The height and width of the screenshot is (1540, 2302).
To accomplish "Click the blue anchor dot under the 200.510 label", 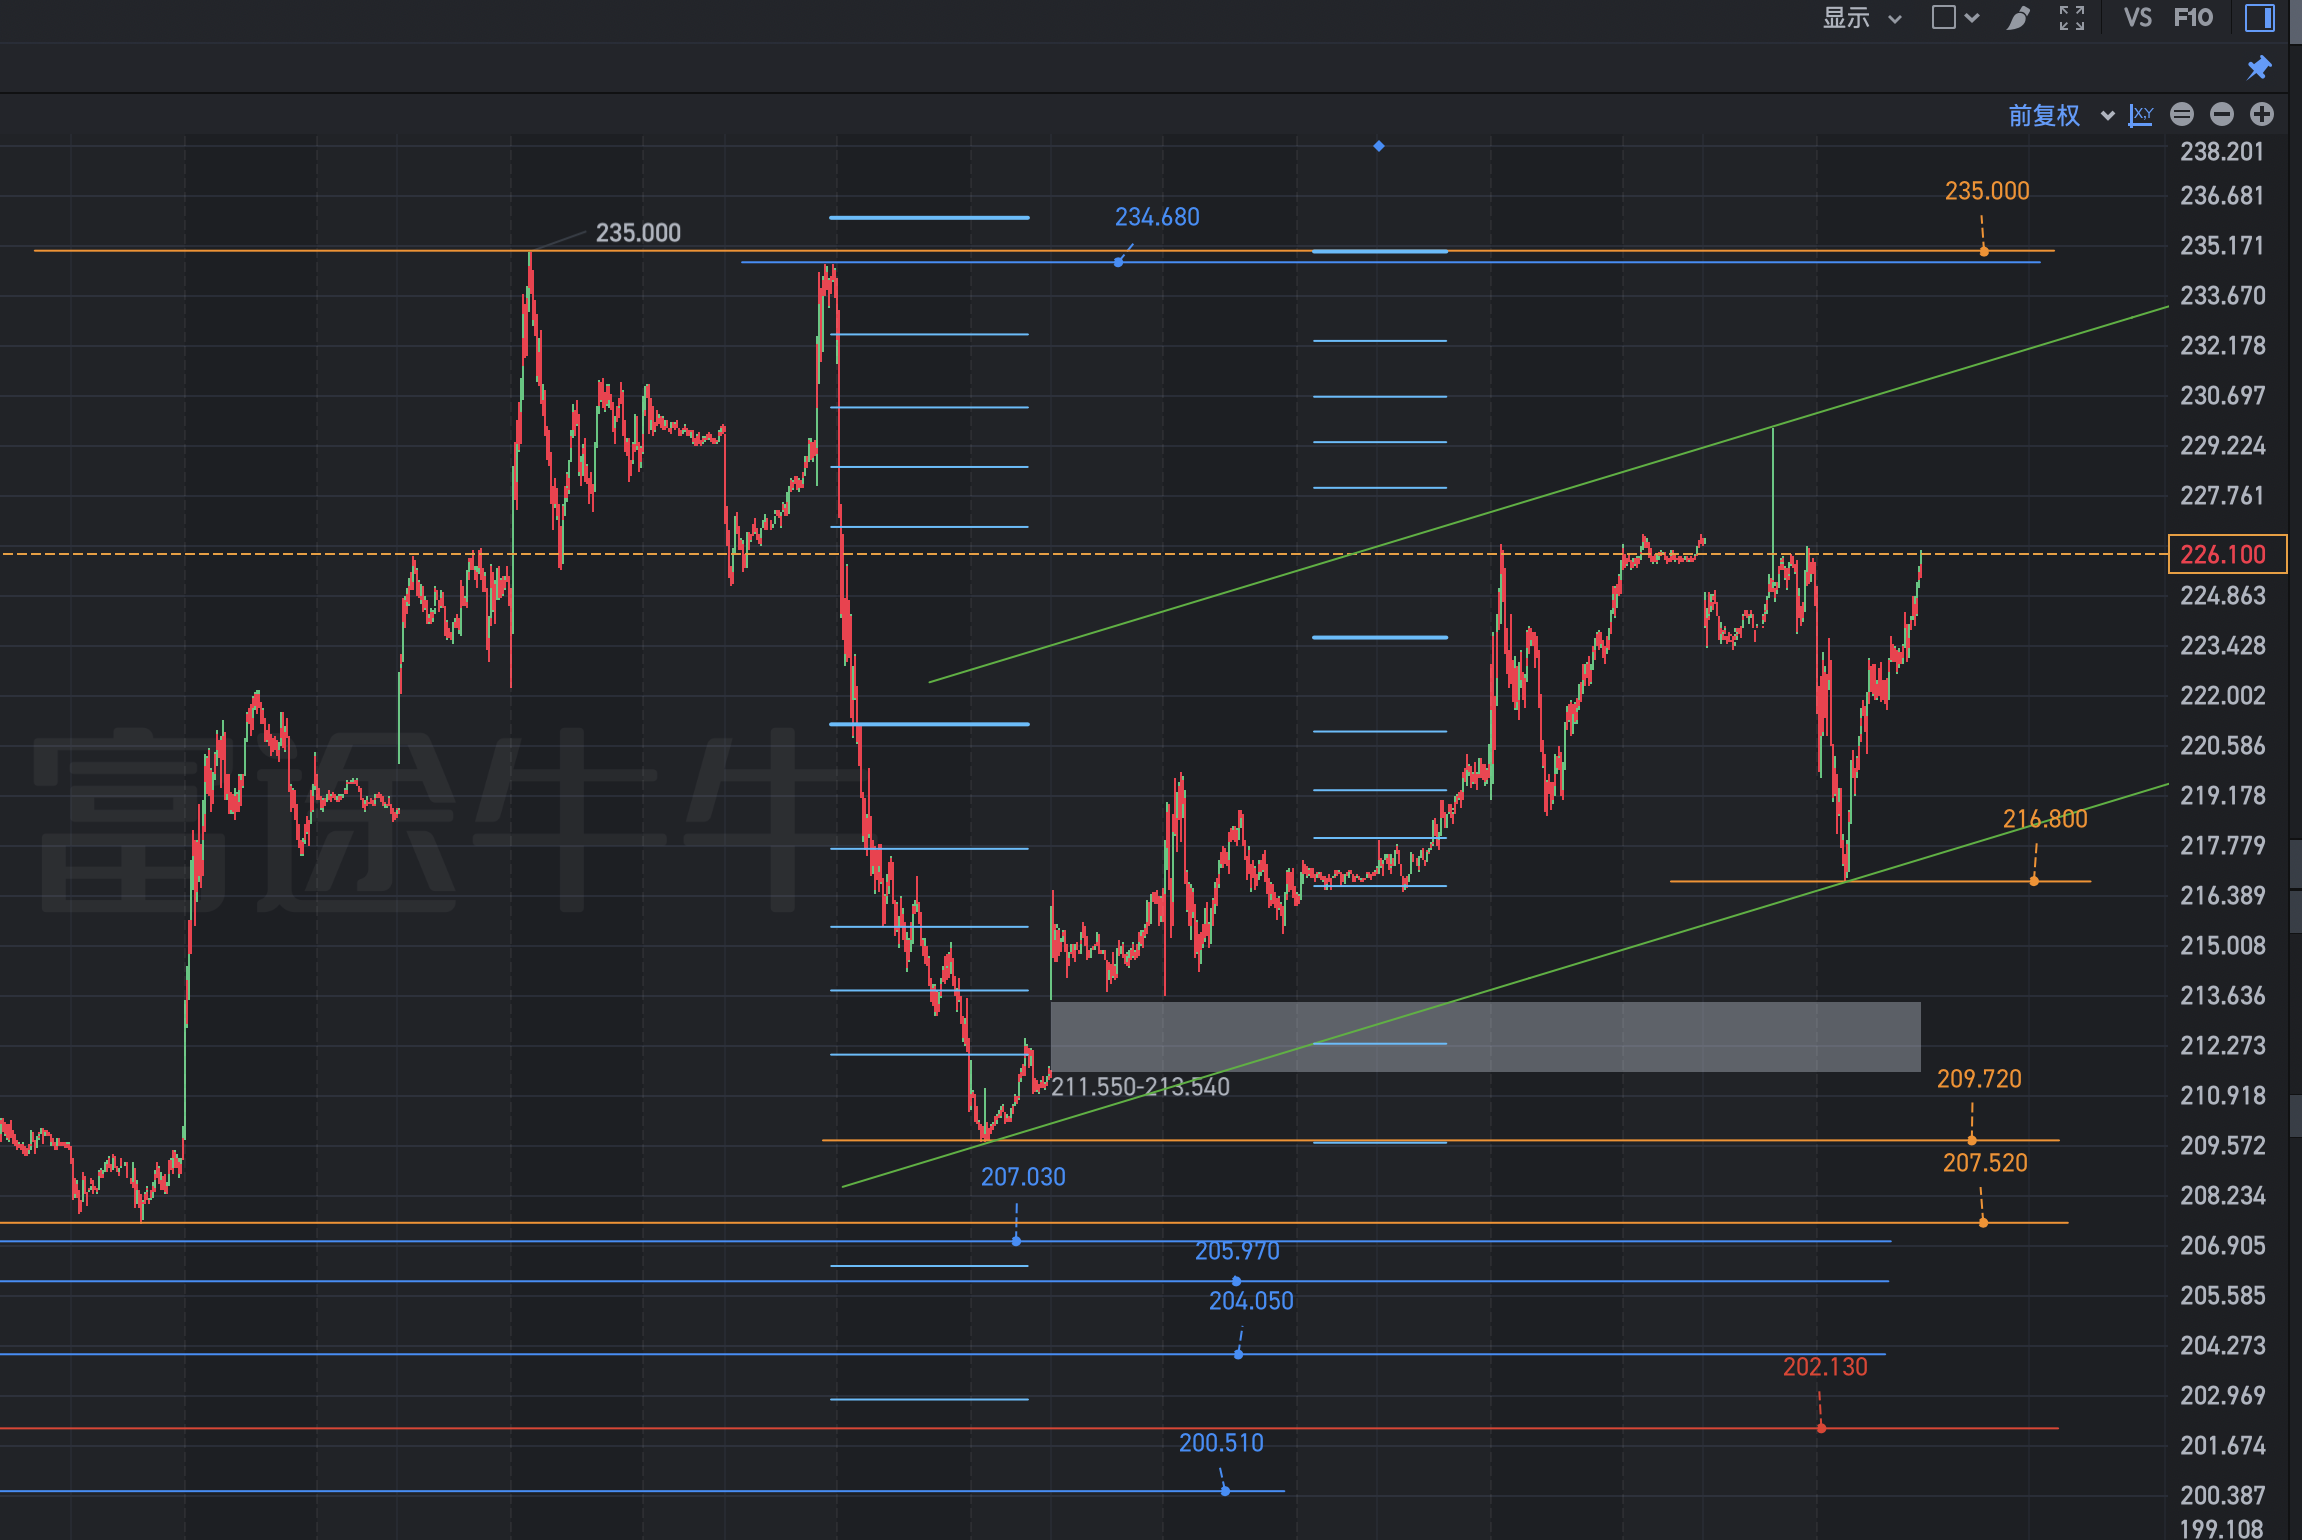I will coord(1225,1491).
